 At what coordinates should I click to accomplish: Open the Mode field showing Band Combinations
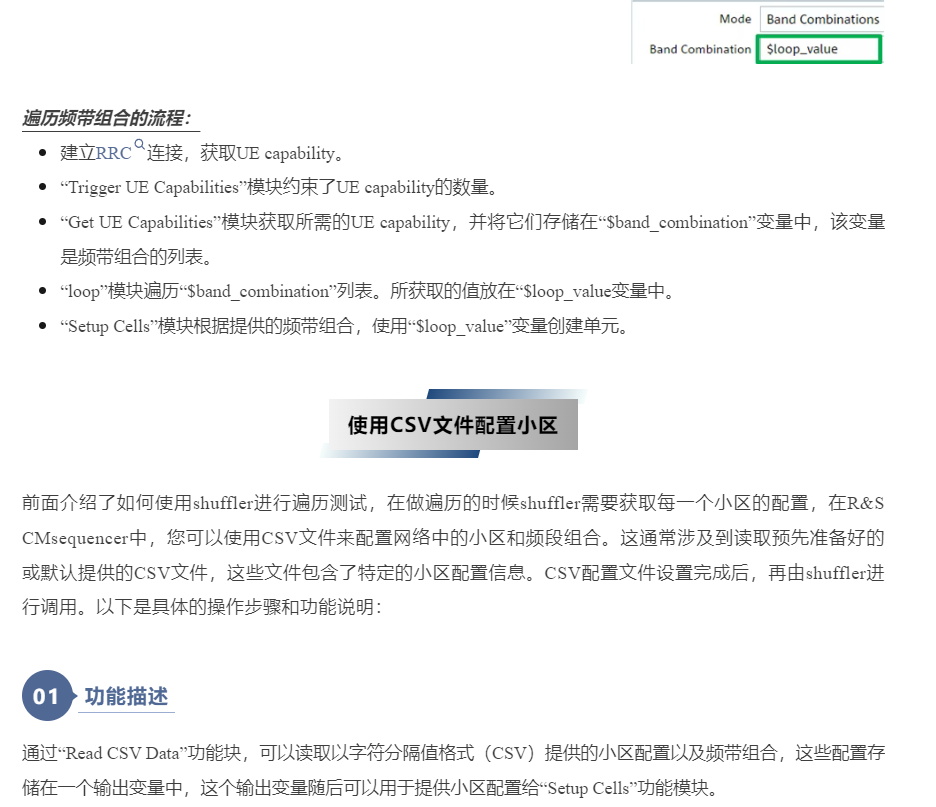point(820,19)
